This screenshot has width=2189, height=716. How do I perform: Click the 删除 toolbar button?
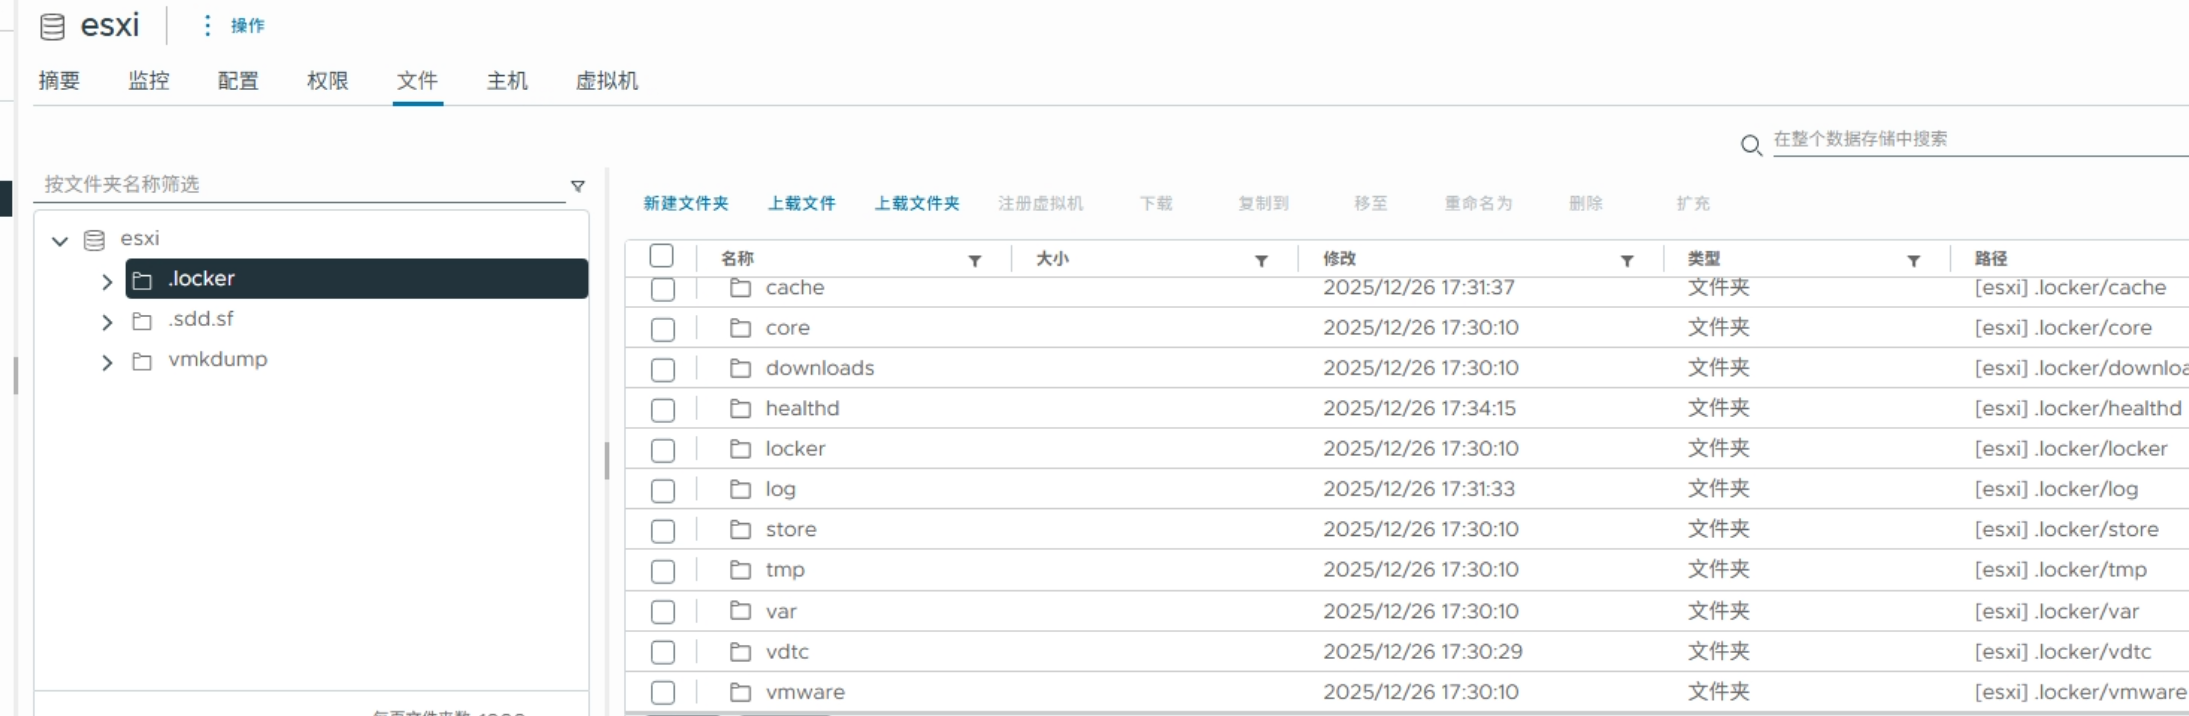coord(1586,204)
